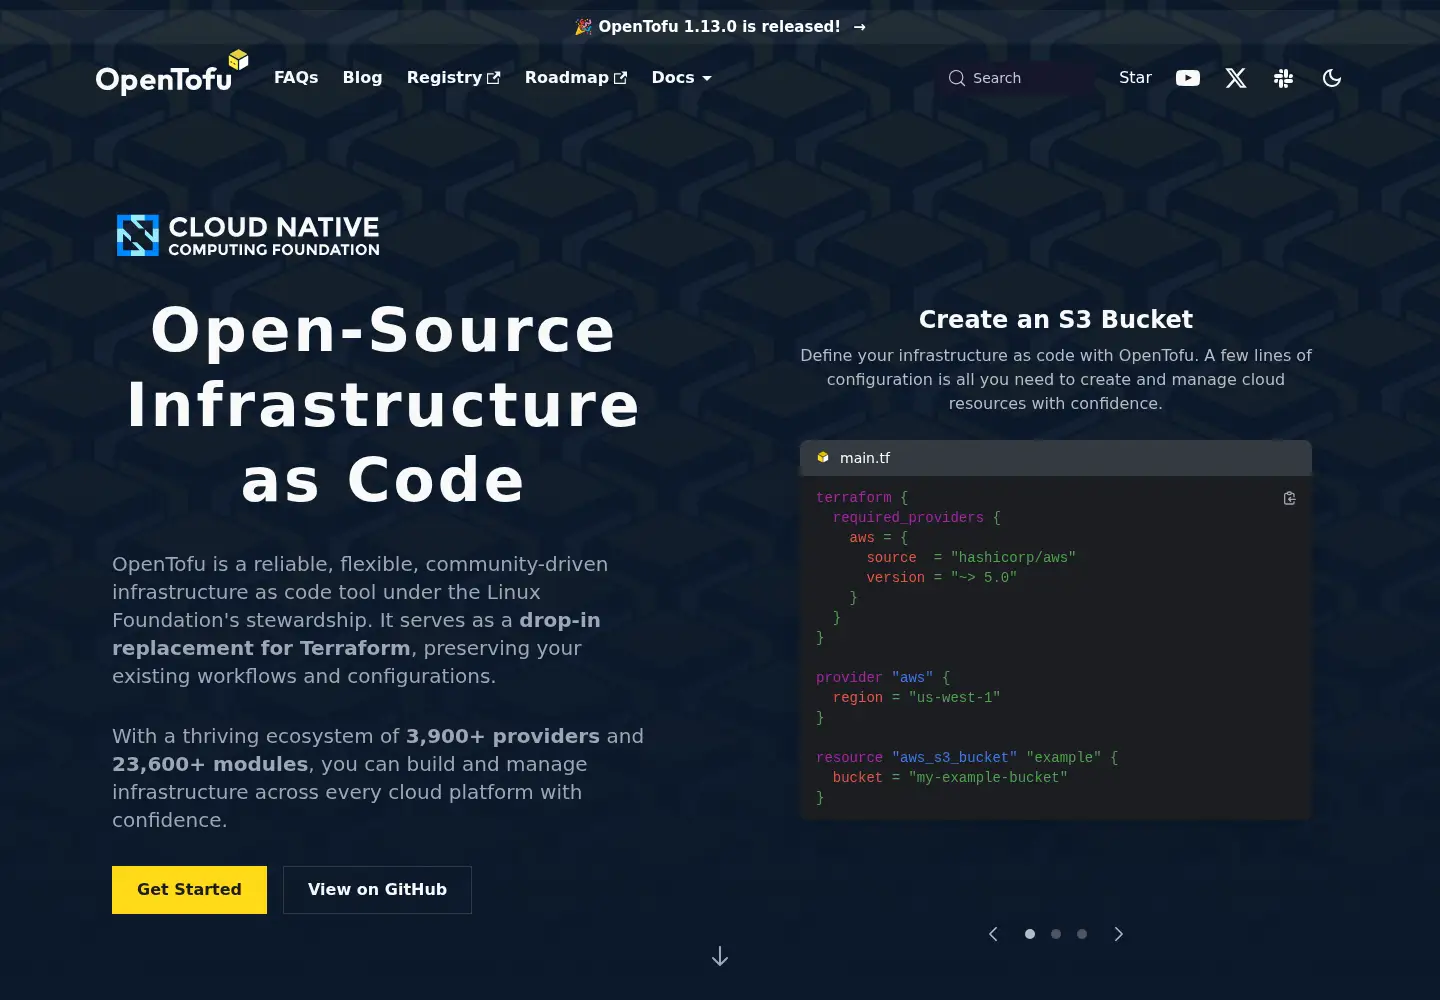
Task: Click the "hashicorp/aws" source string
Action: (1013, 558)
